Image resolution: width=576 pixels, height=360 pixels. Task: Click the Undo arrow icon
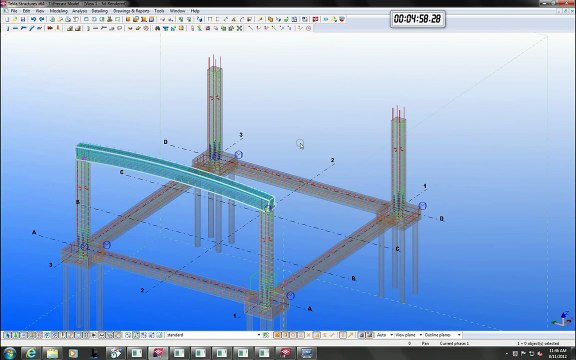33,19
